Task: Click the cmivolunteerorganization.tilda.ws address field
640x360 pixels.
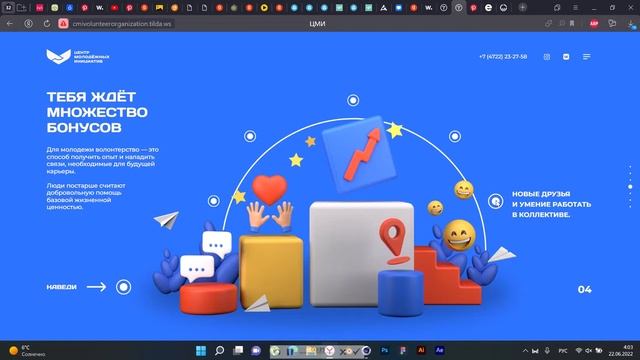Action: (122, 24)
